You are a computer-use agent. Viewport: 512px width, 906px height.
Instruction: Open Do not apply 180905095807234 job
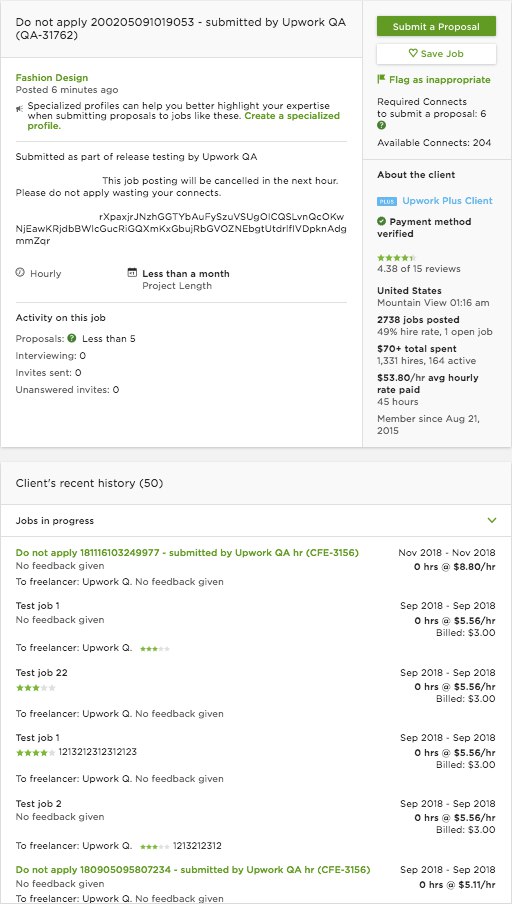tap(193, 870)
